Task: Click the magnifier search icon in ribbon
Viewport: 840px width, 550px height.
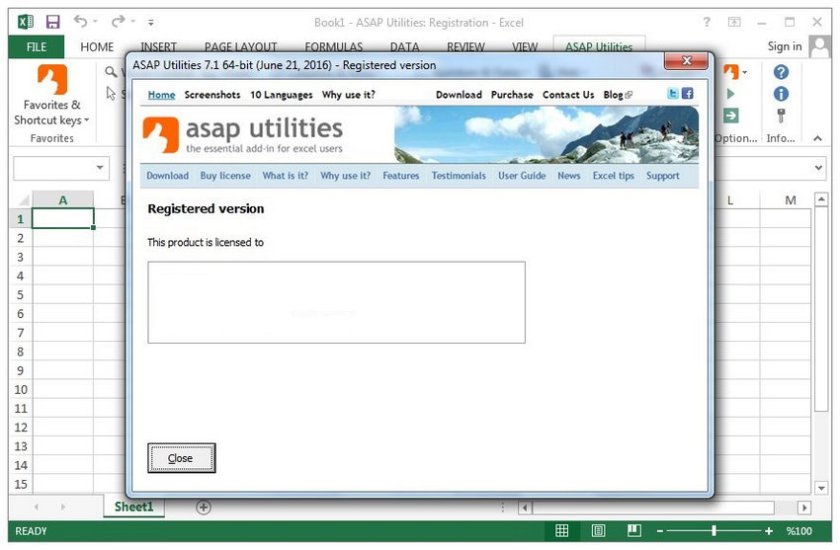Action: (x=111, y=72)
